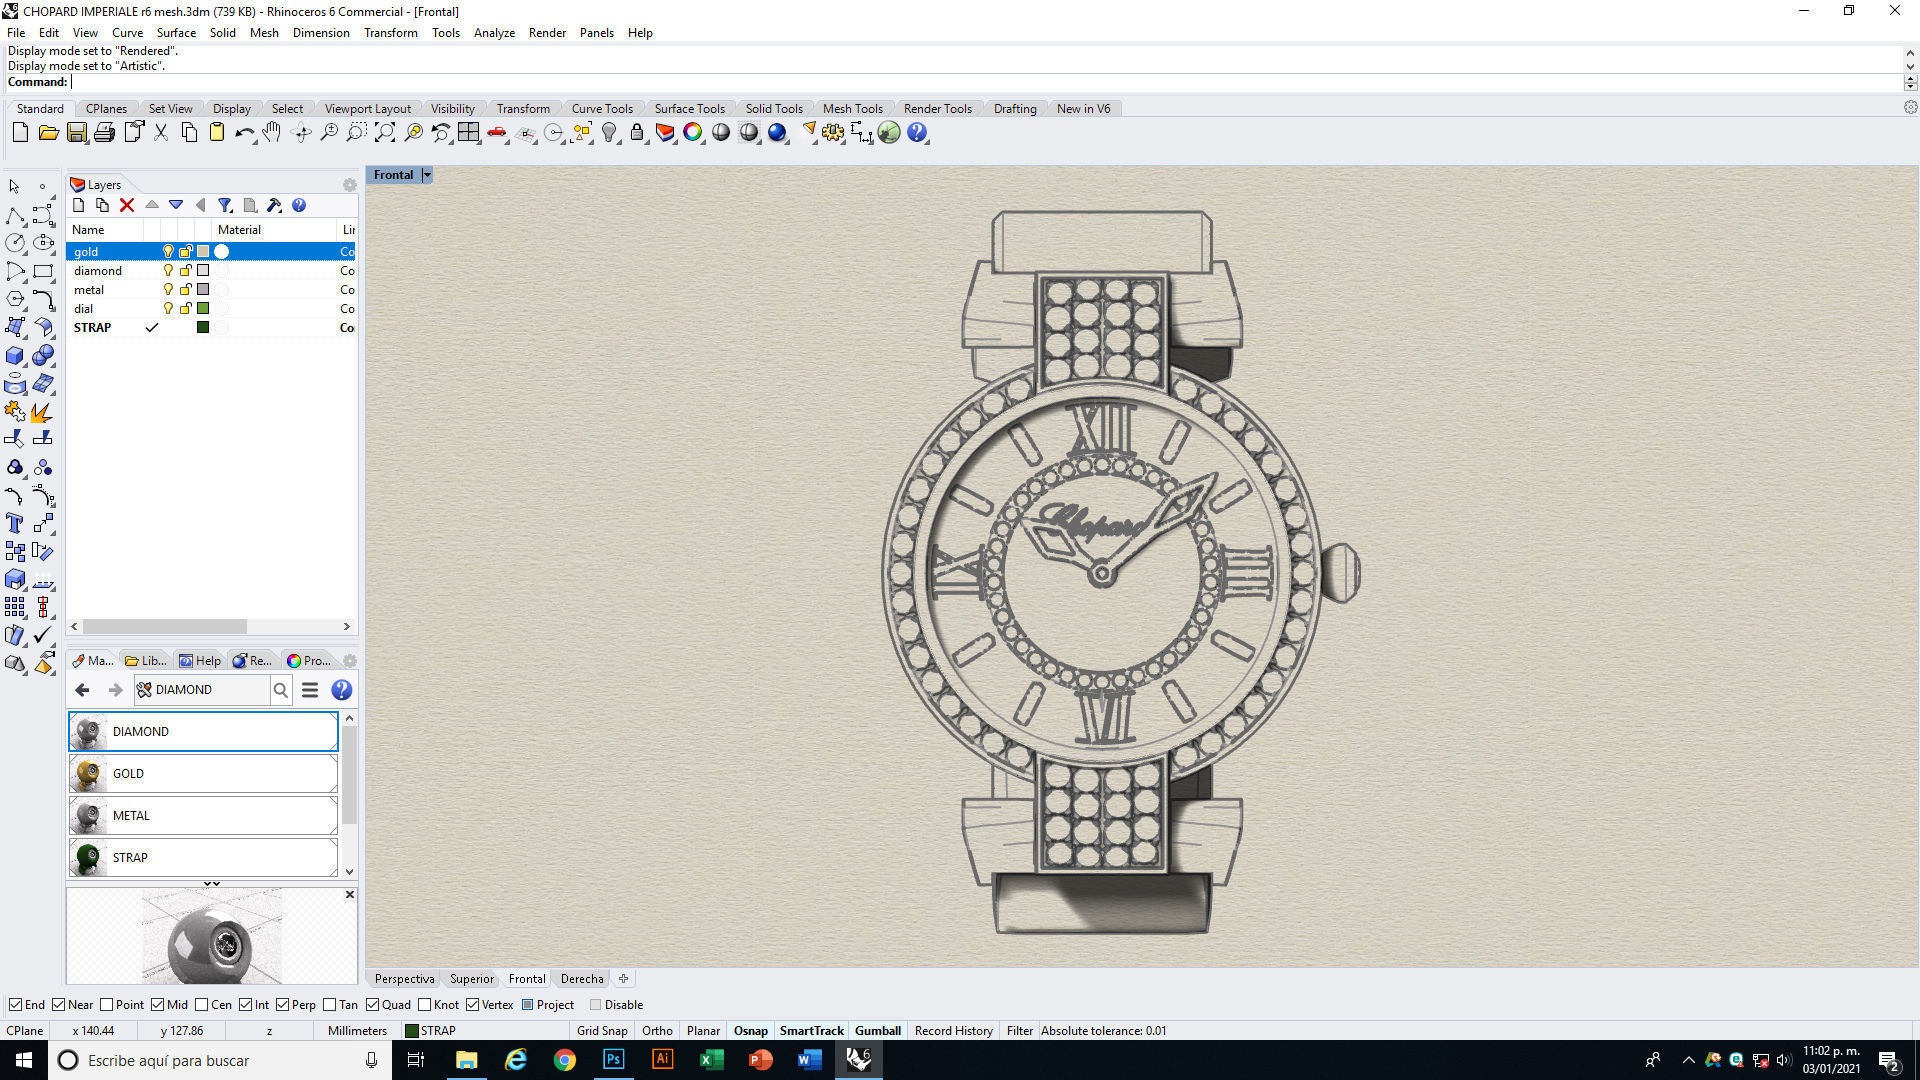Screen dimensions: 1920x1080
Task: Enable the Cen osnap checkbox
Action: pyautogui.click(x=202, y=1005)
